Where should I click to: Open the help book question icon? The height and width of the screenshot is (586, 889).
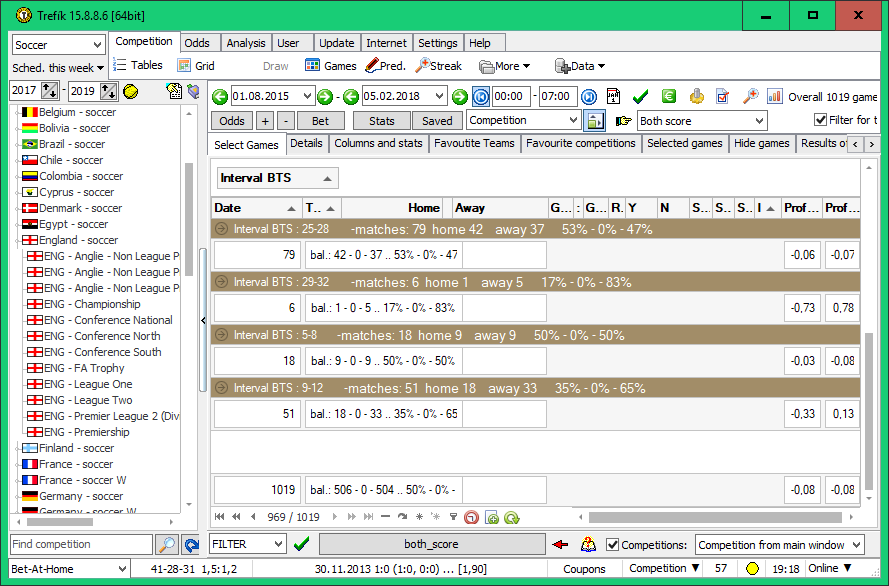click(x=589, y=545)
